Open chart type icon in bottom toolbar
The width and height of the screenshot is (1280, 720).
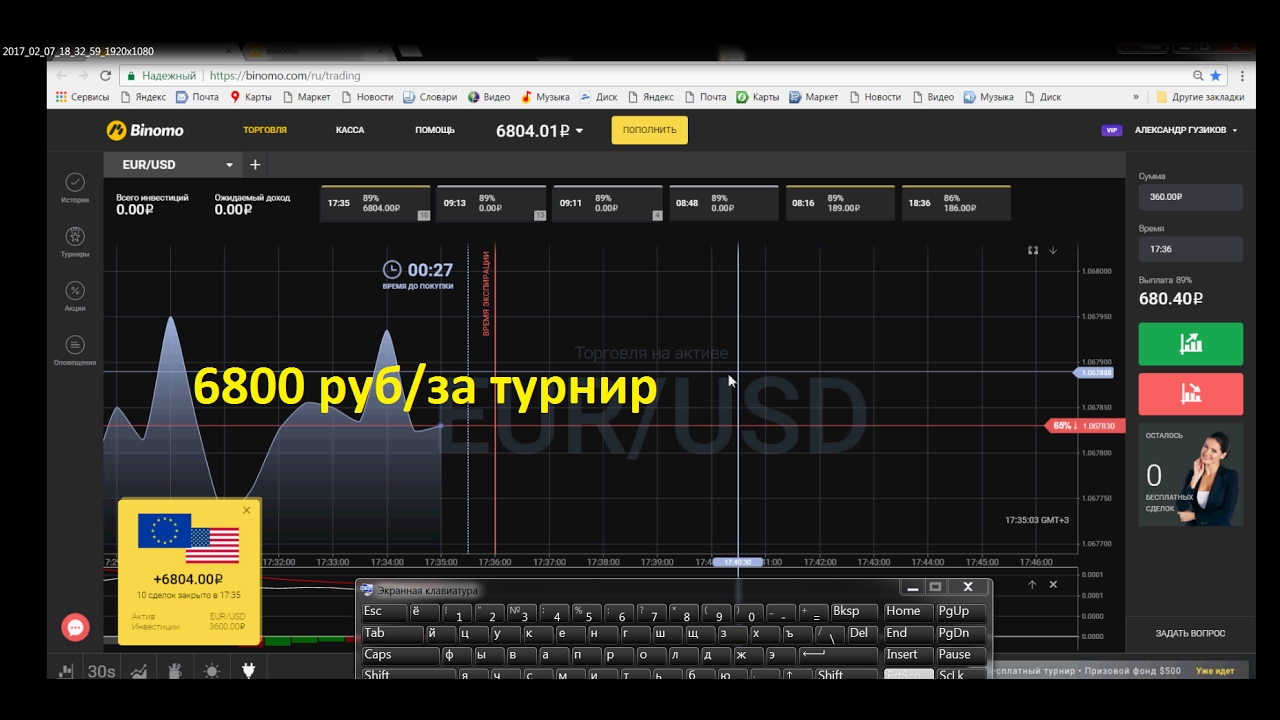66,671
